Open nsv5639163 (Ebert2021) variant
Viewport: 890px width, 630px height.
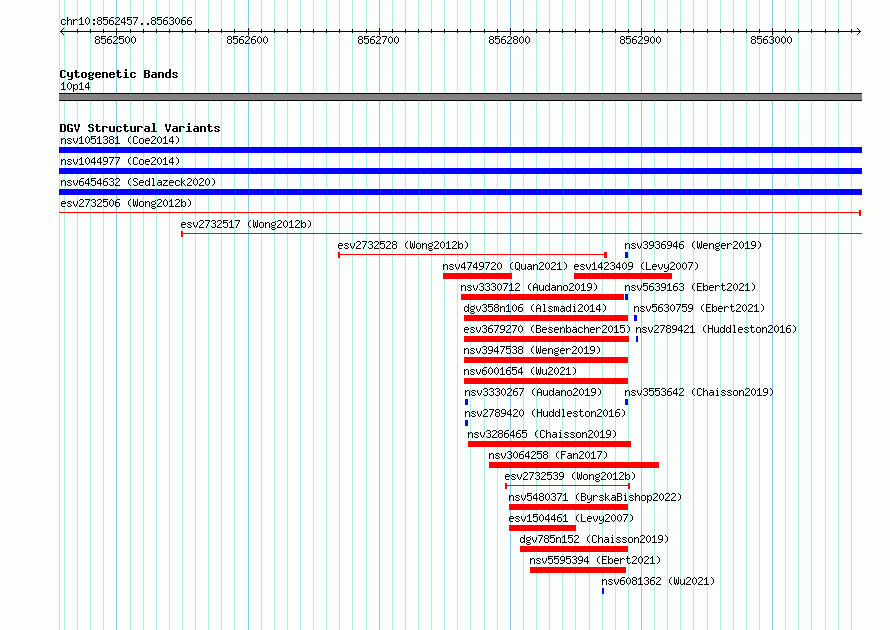click(x=690, y=287)
